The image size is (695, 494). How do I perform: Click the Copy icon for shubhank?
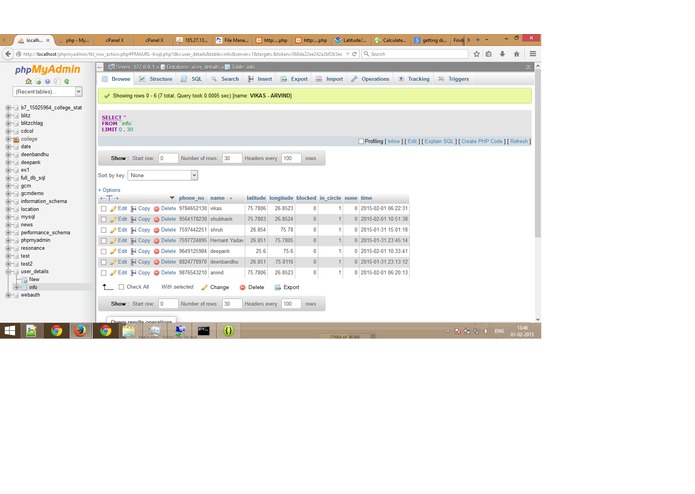(133, 219)
